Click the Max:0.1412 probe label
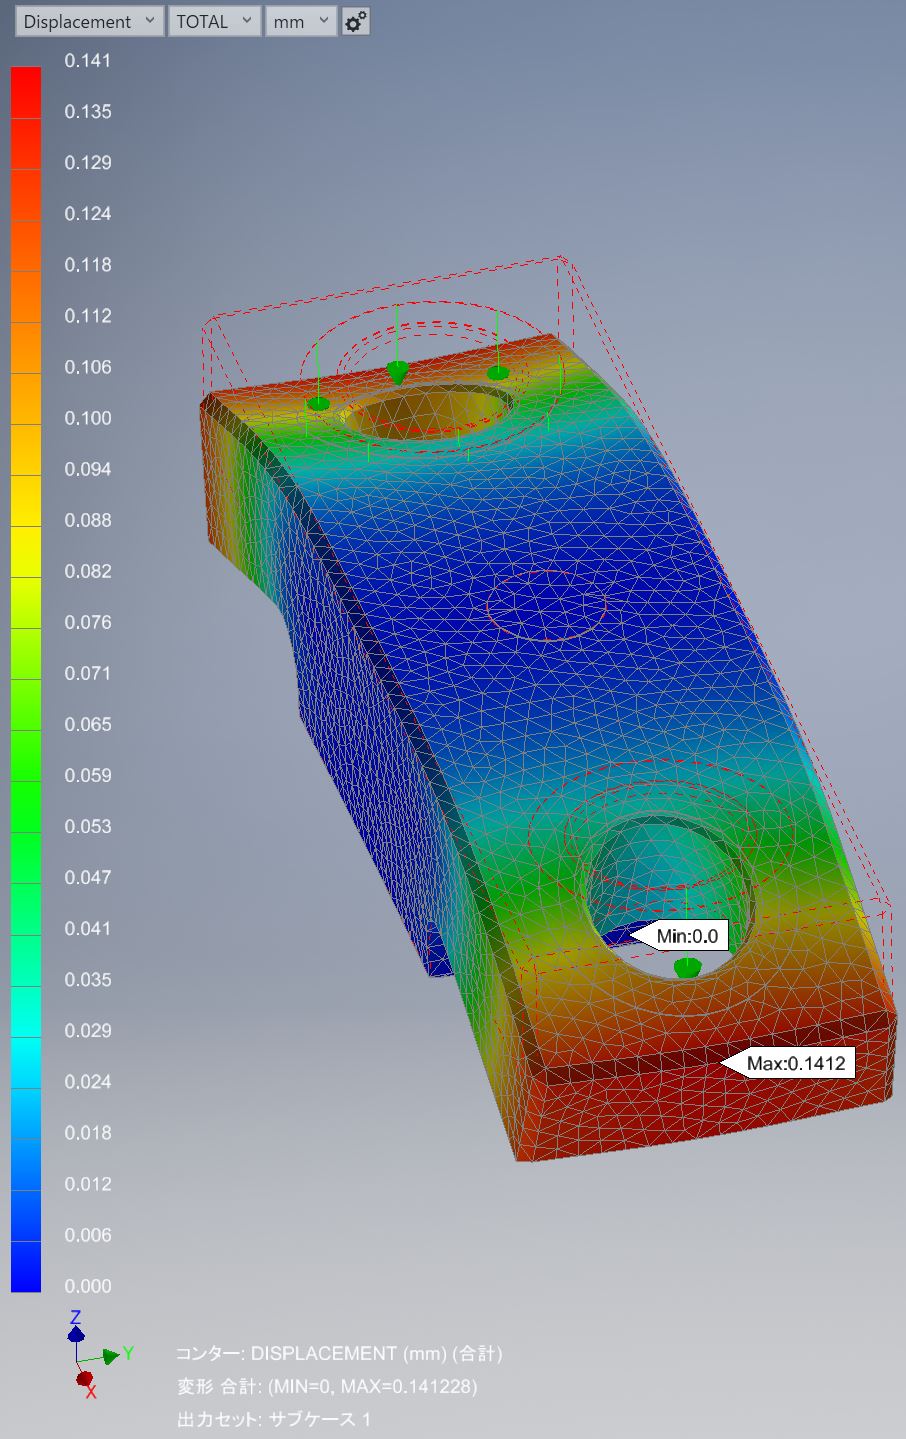 click(789, 1063)
